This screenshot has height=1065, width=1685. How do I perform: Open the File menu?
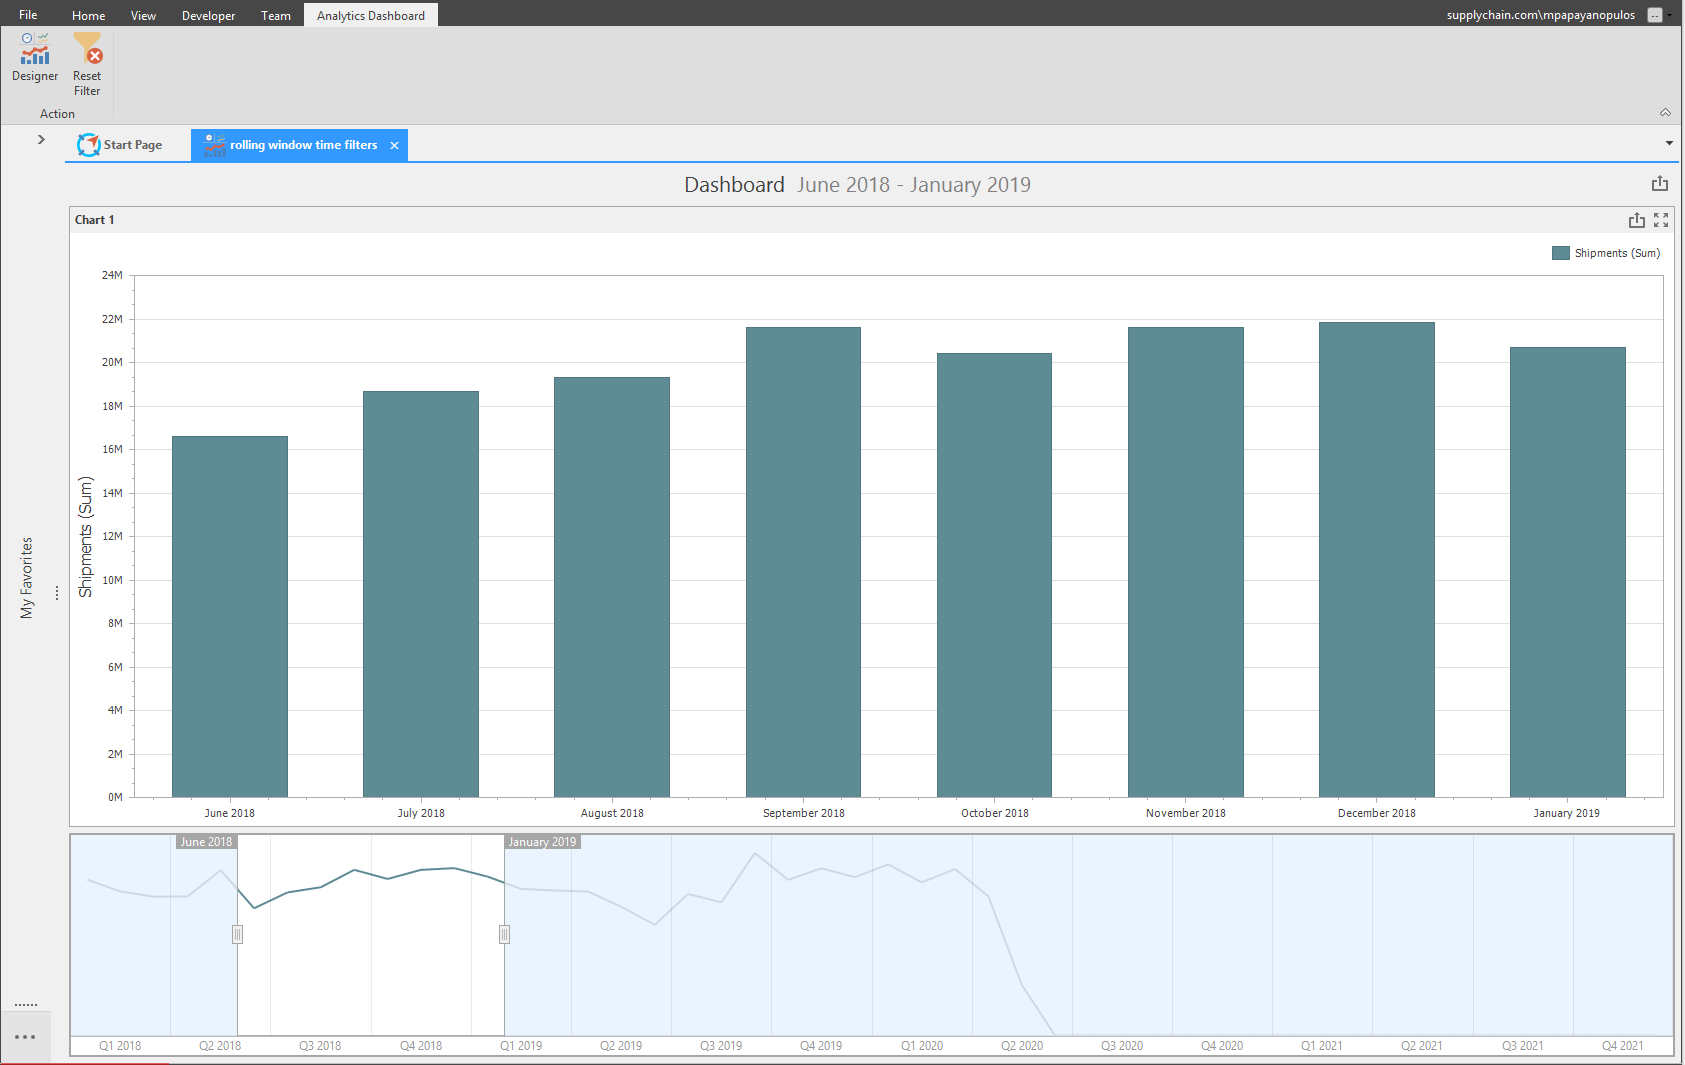[x=28, y=15]
